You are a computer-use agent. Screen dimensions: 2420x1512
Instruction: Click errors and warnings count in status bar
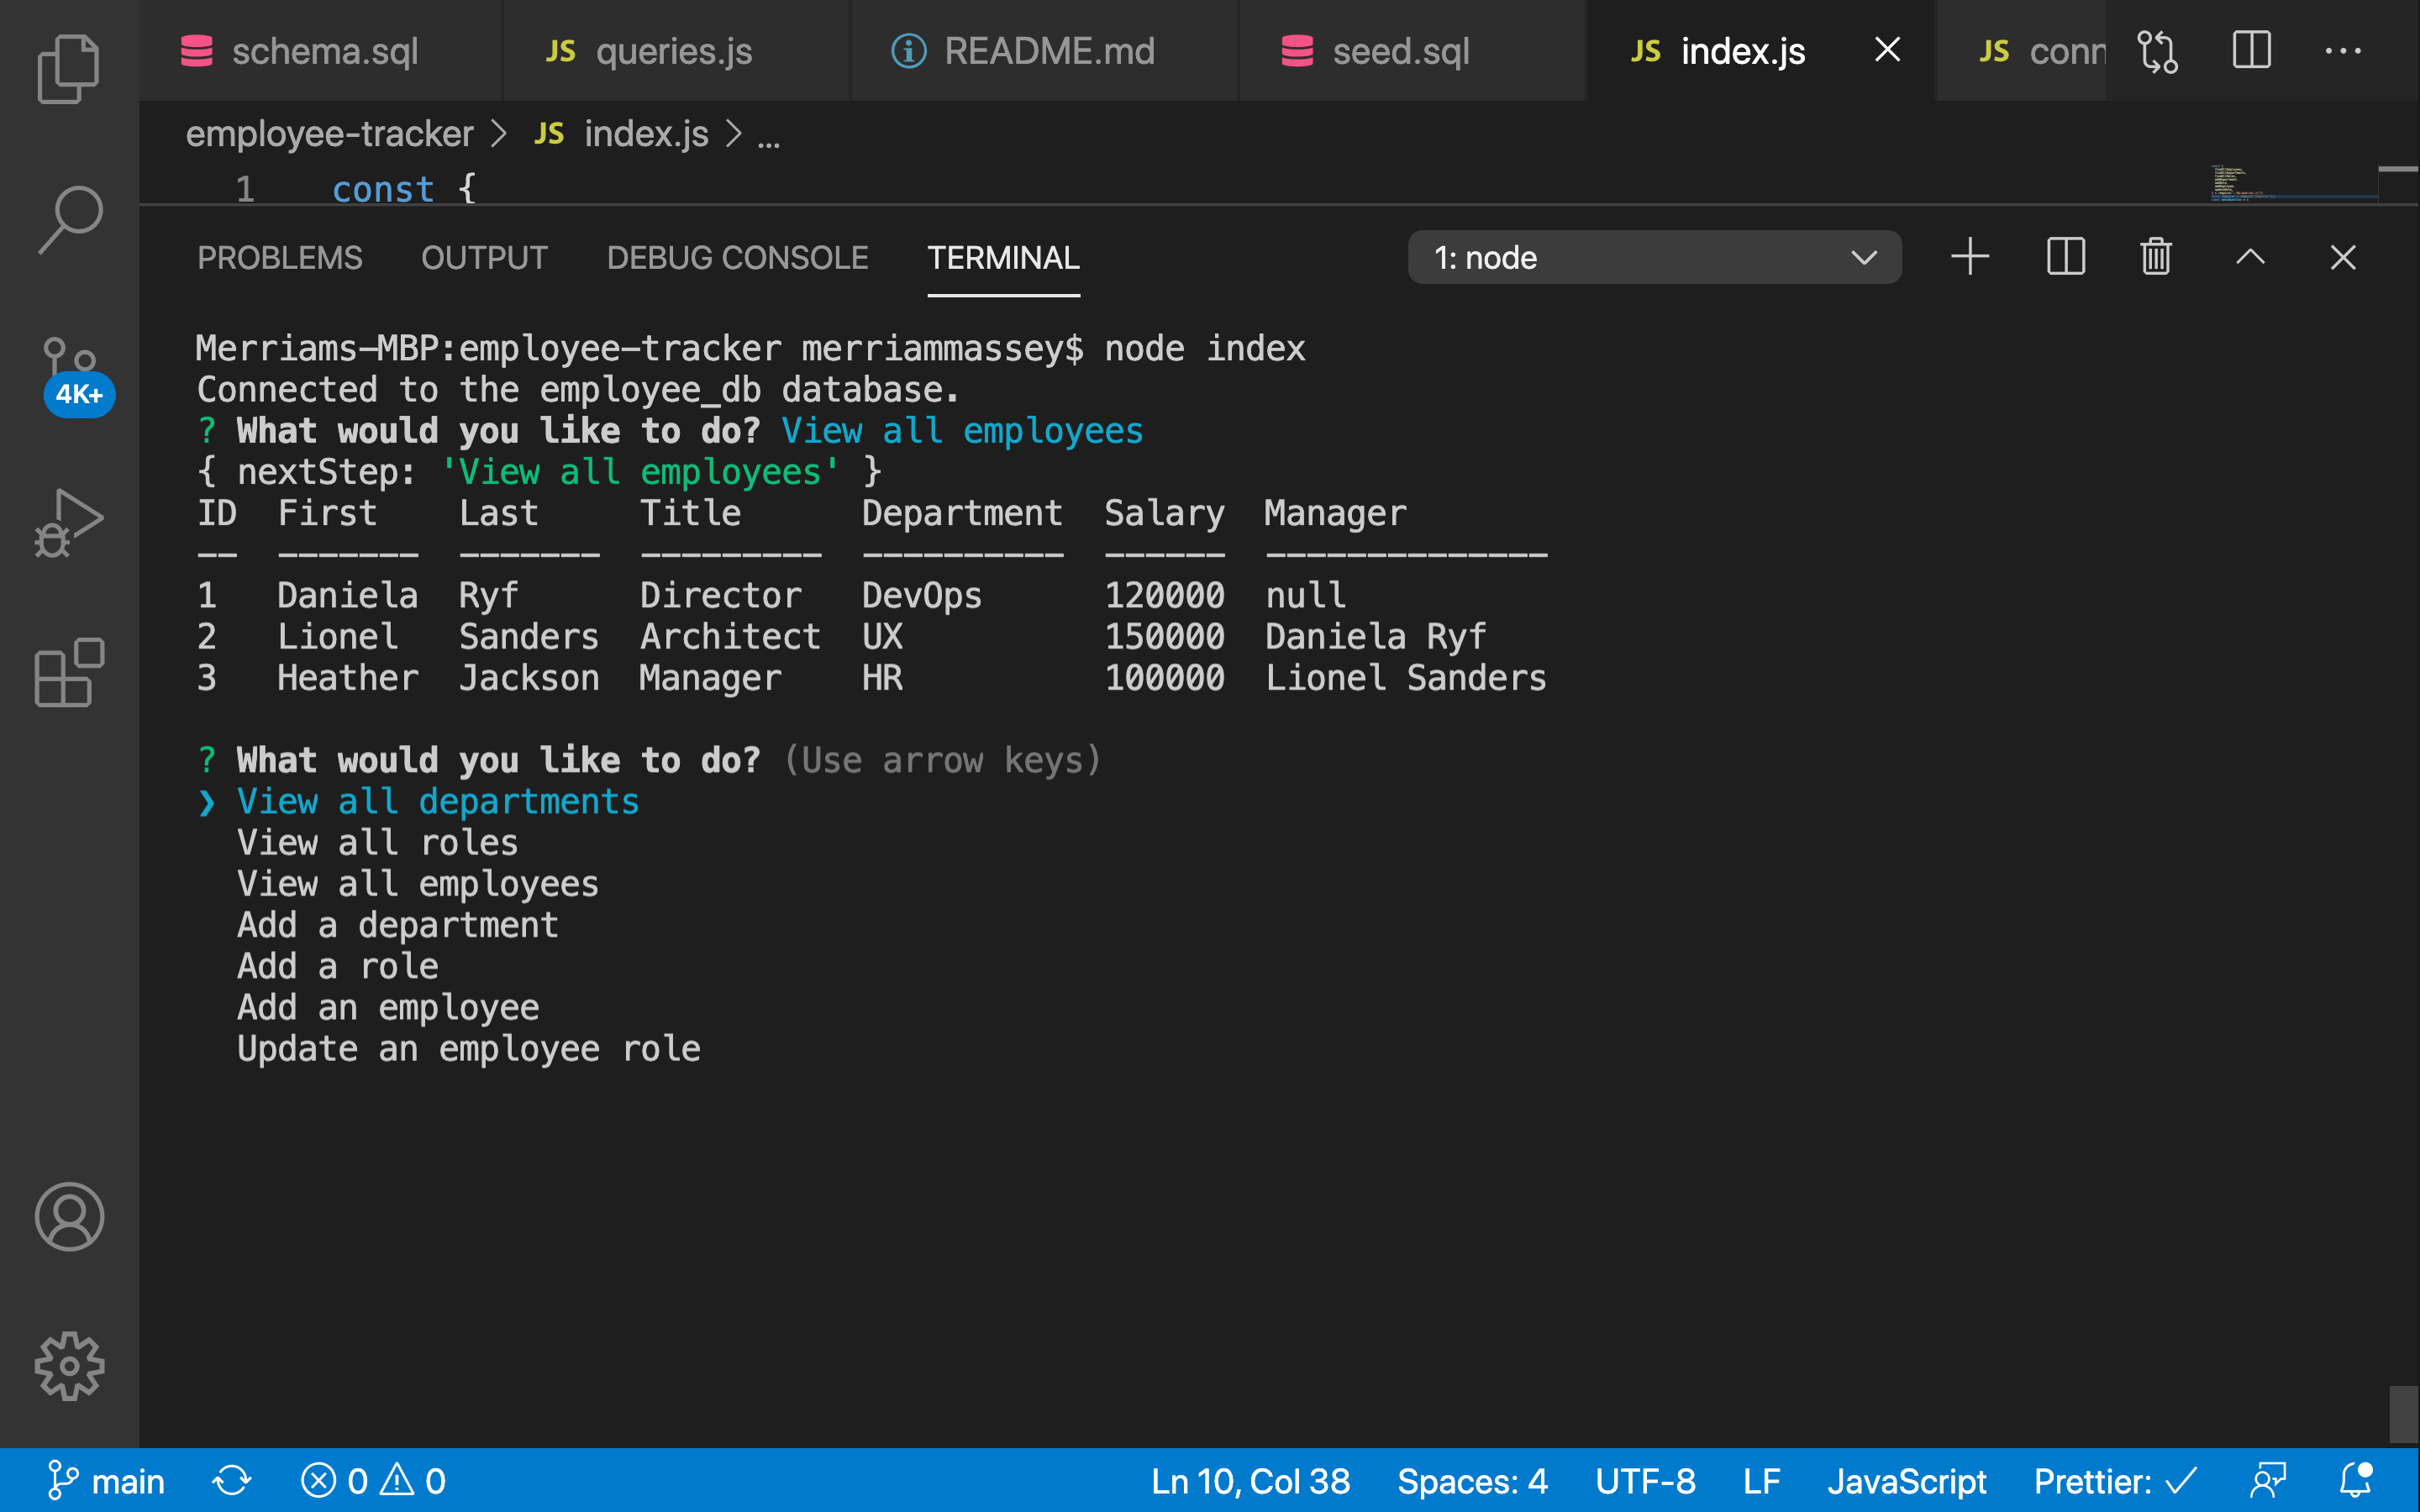(x=374, y=1481)
